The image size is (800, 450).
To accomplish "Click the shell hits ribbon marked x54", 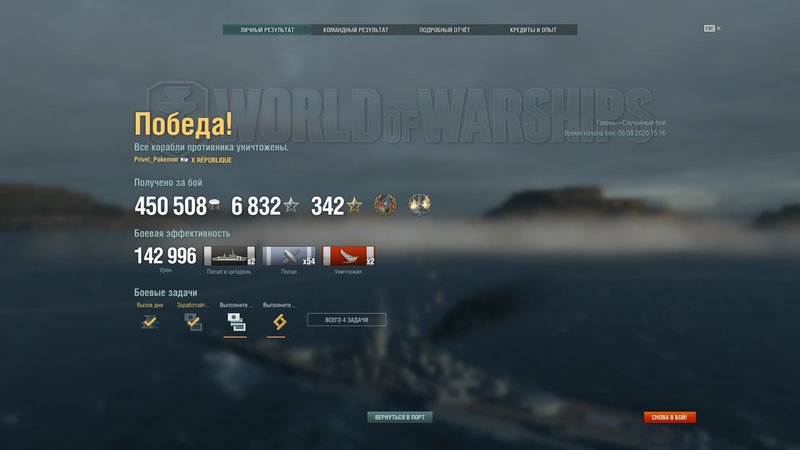I will point(289,256).
